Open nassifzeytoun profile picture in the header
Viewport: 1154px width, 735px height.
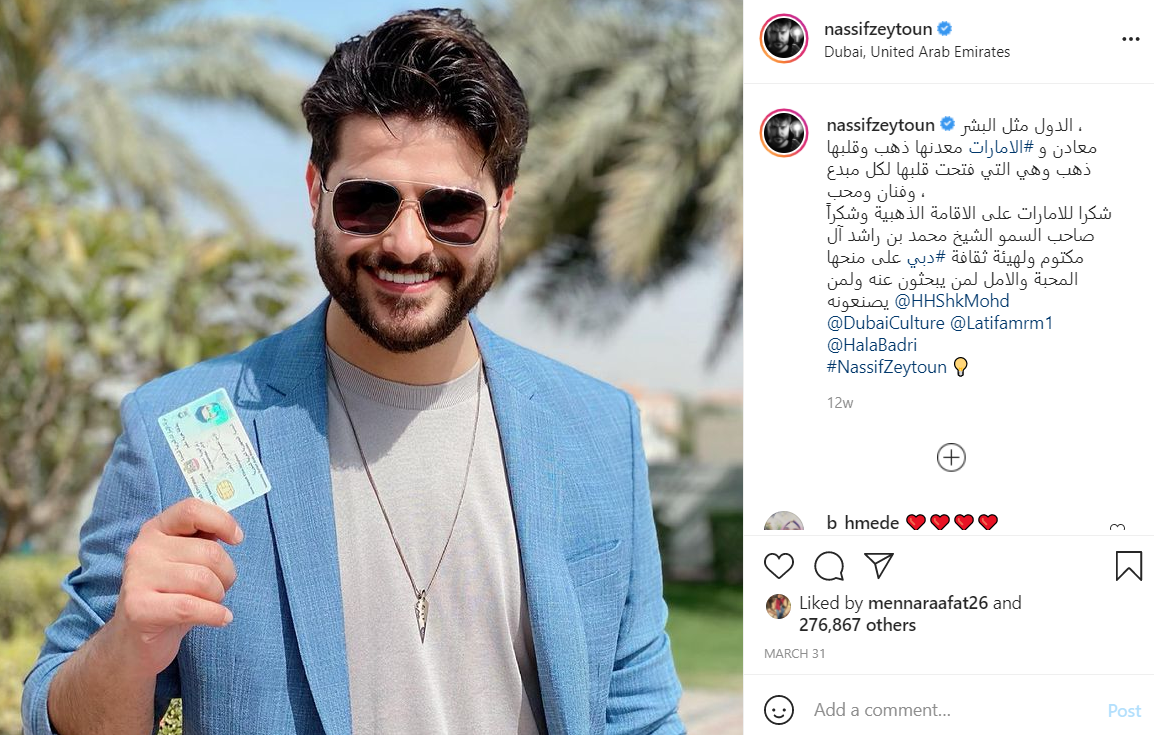[x=784, y=38]
